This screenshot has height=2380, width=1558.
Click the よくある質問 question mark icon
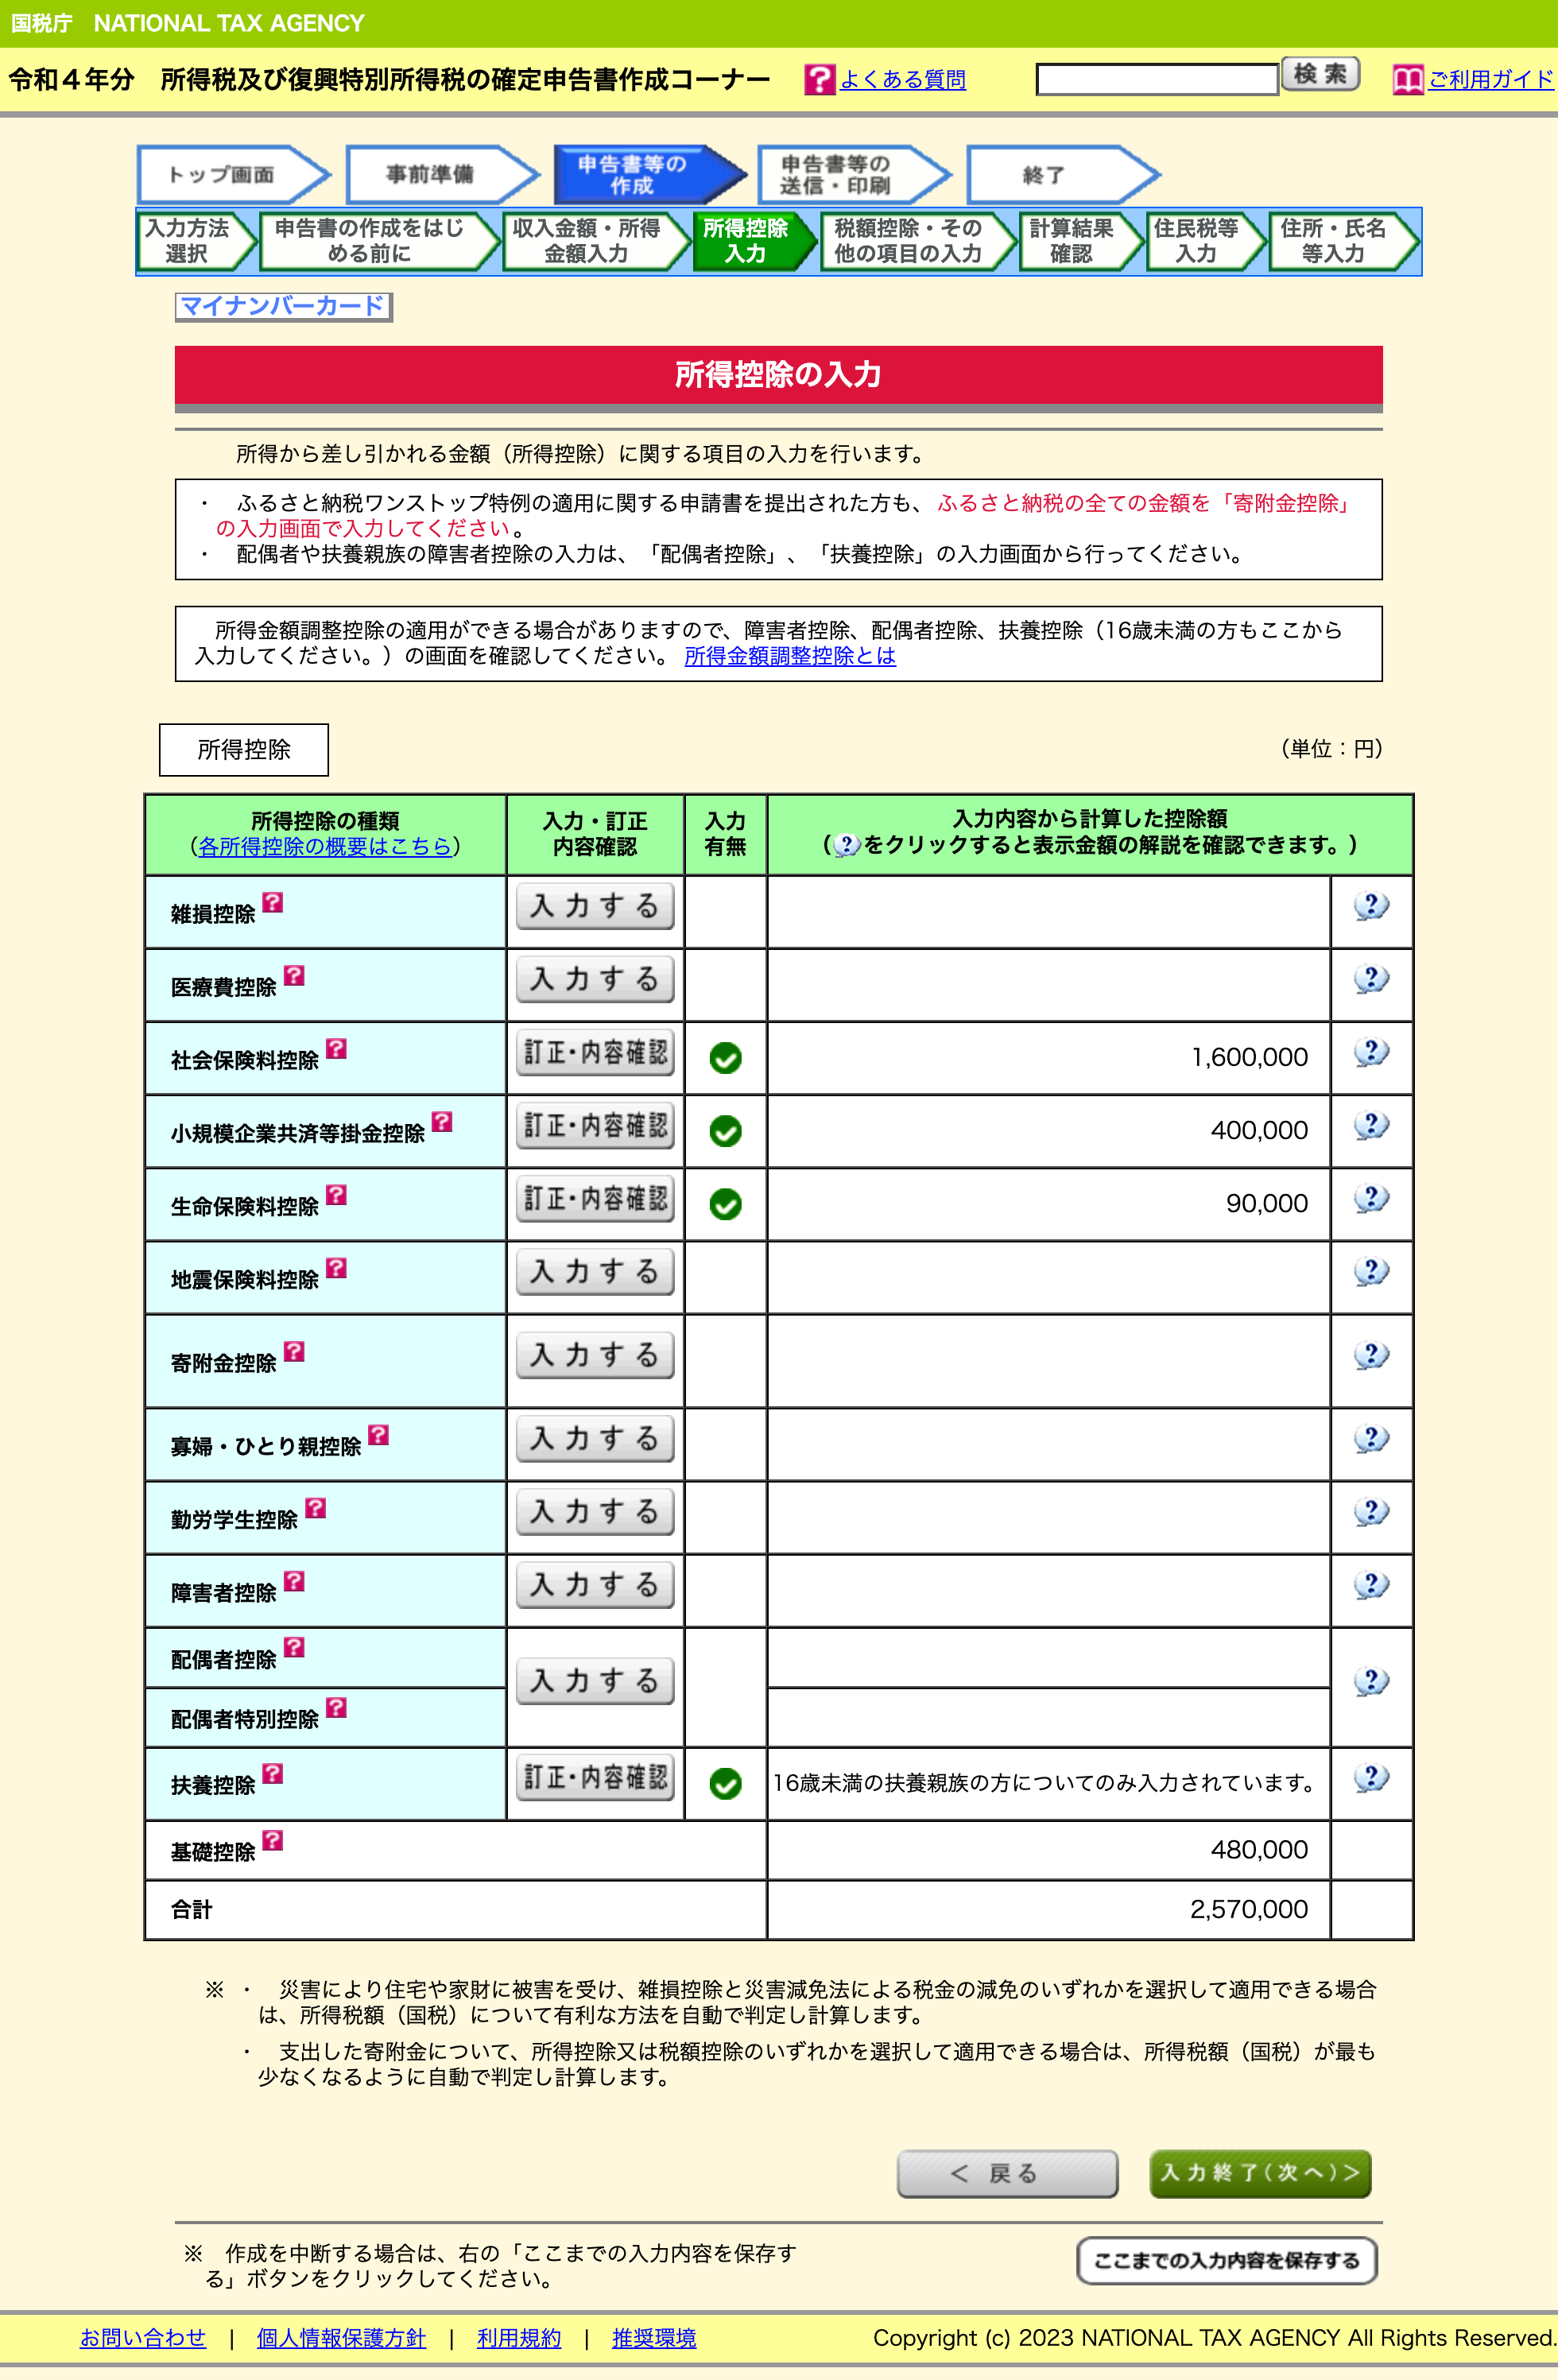click(x=819, y=80)
